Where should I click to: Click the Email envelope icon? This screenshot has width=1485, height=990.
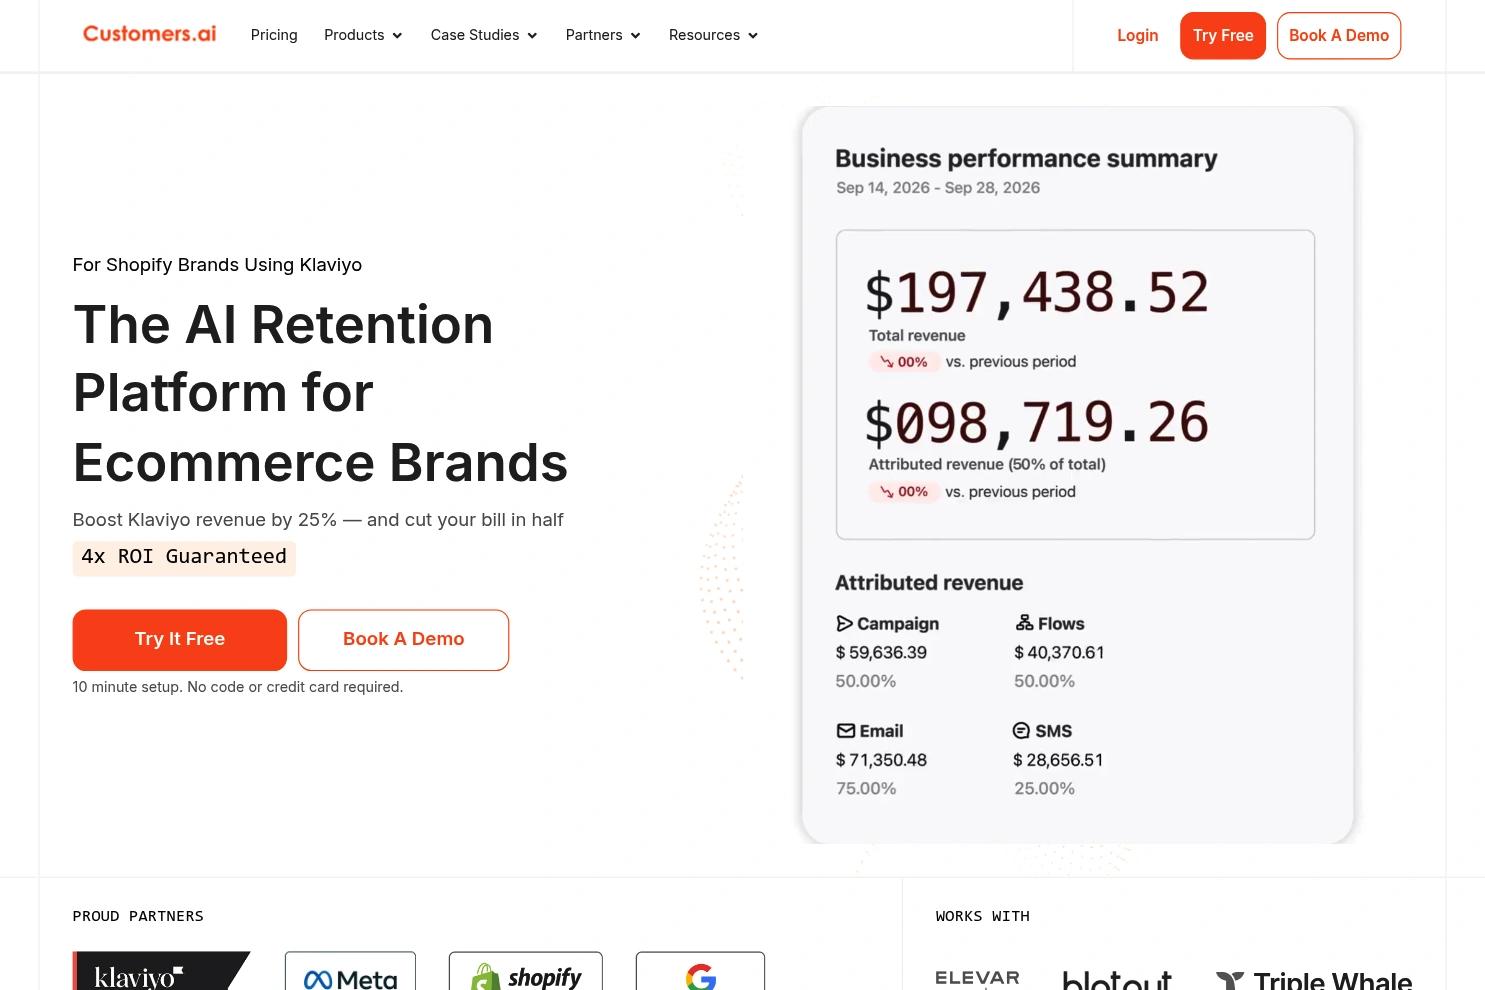pos(845,731)
